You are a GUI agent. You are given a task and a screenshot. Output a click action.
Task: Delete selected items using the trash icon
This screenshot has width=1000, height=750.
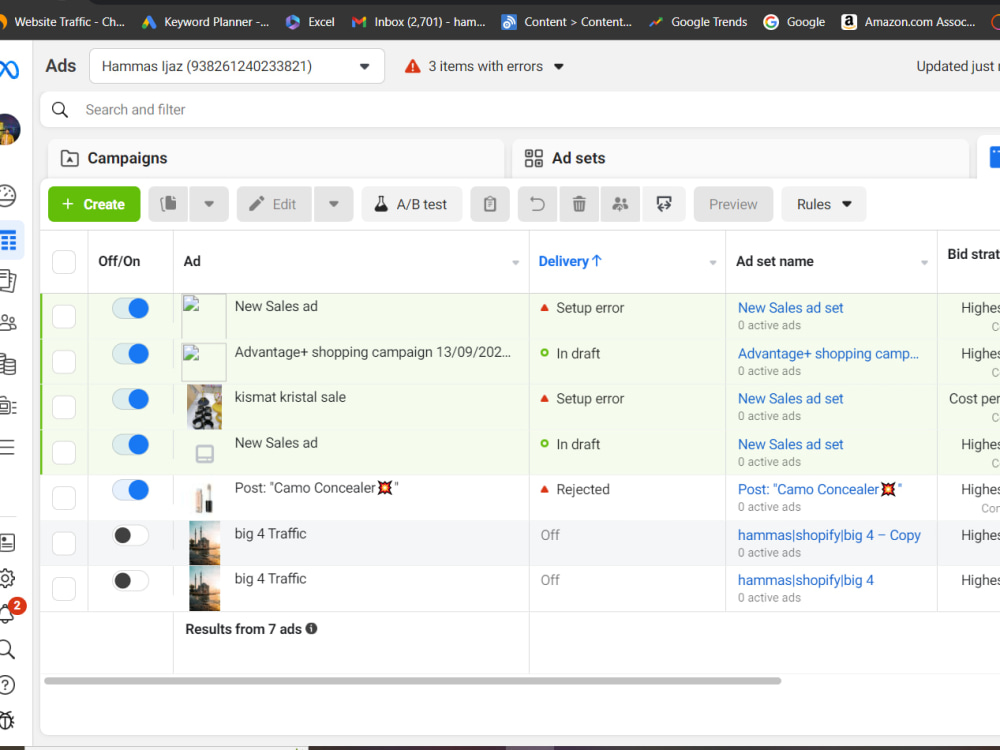[579, 204]
